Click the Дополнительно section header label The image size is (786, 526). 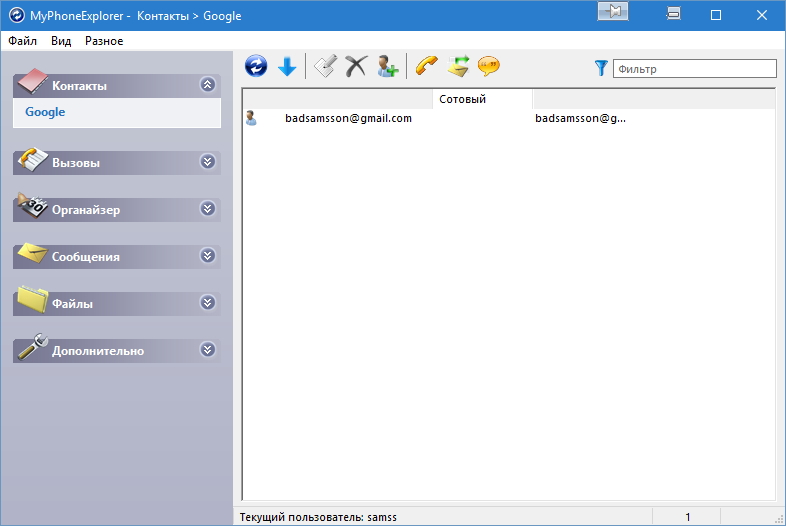(98, 351)
